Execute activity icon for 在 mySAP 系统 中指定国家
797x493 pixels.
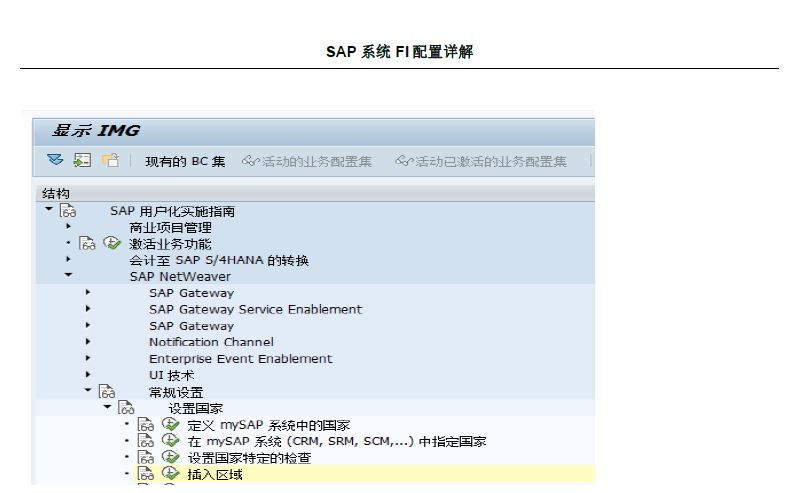pos(170,440)
